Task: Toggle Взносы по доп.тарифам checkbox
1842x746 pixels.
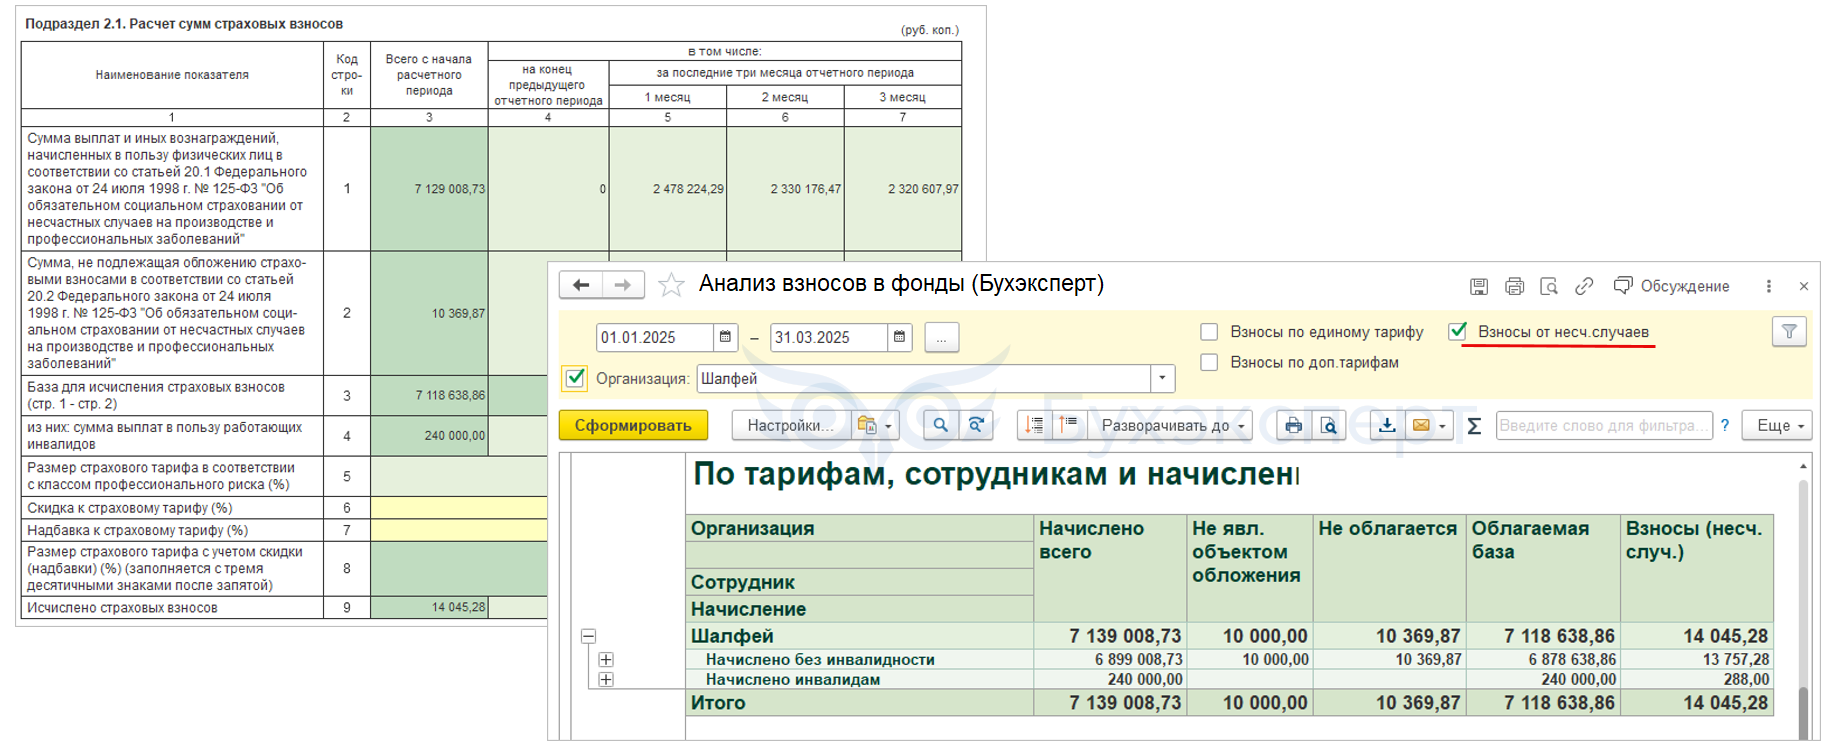Action: [x=1209, y=363]
